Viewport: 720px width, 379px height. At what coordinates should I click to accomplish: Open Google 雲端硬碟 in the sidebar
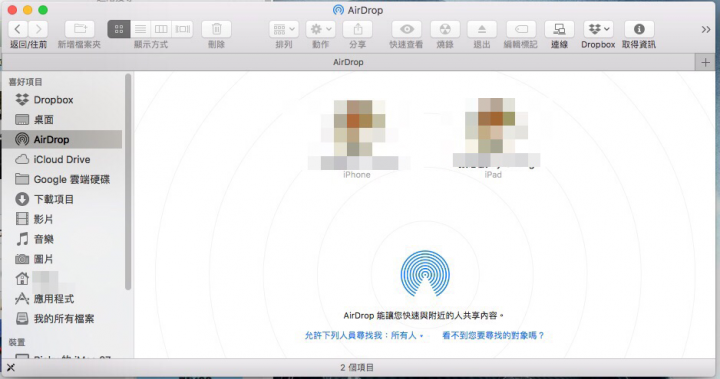pos(63,179)
